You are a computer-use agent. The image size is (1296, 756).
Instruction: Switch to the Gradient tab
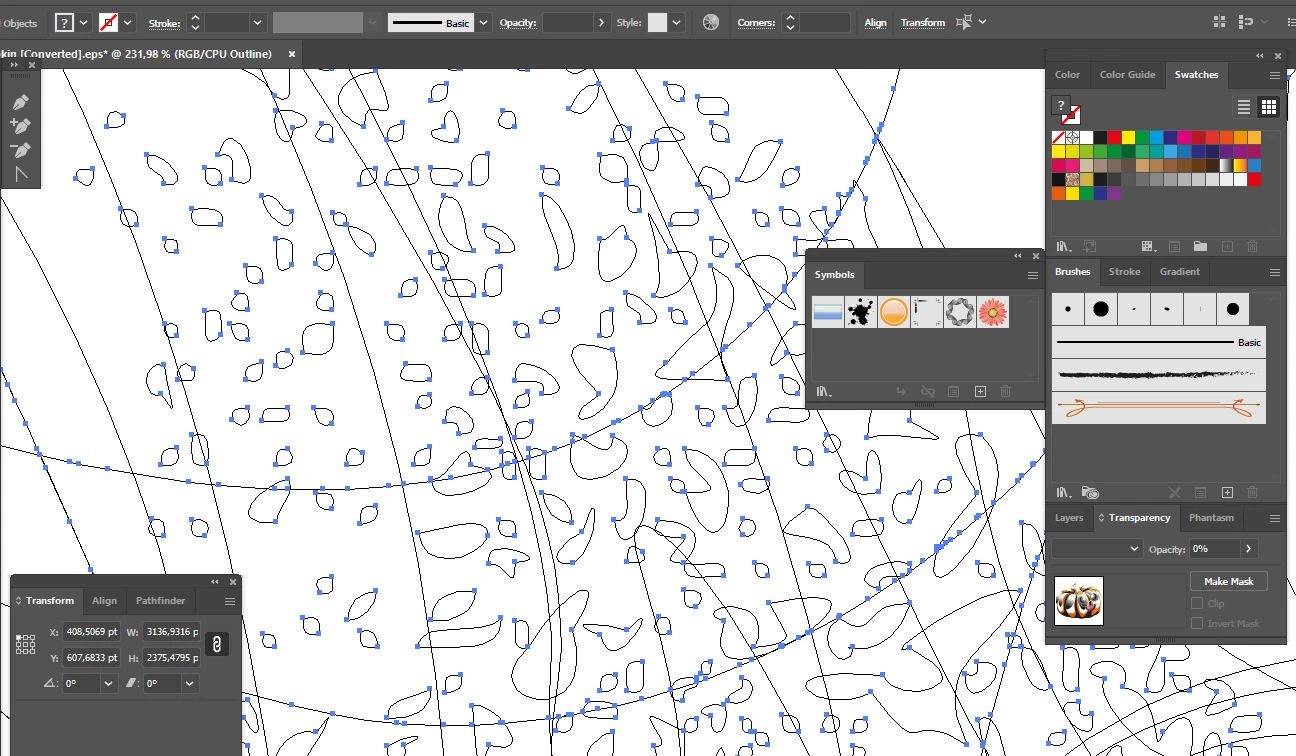tap(1179, 272)
